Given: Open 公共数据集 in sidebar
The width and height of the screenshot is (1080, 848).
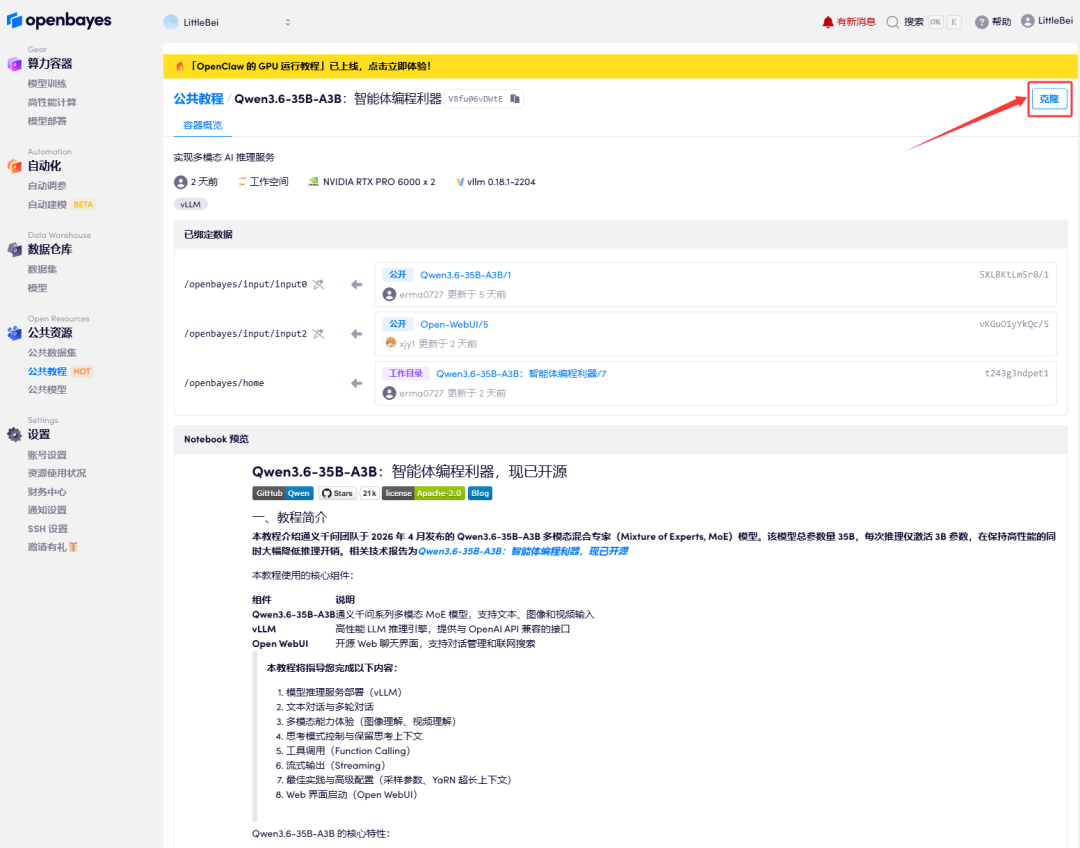Looking at the screenshot, I should 52,352.
